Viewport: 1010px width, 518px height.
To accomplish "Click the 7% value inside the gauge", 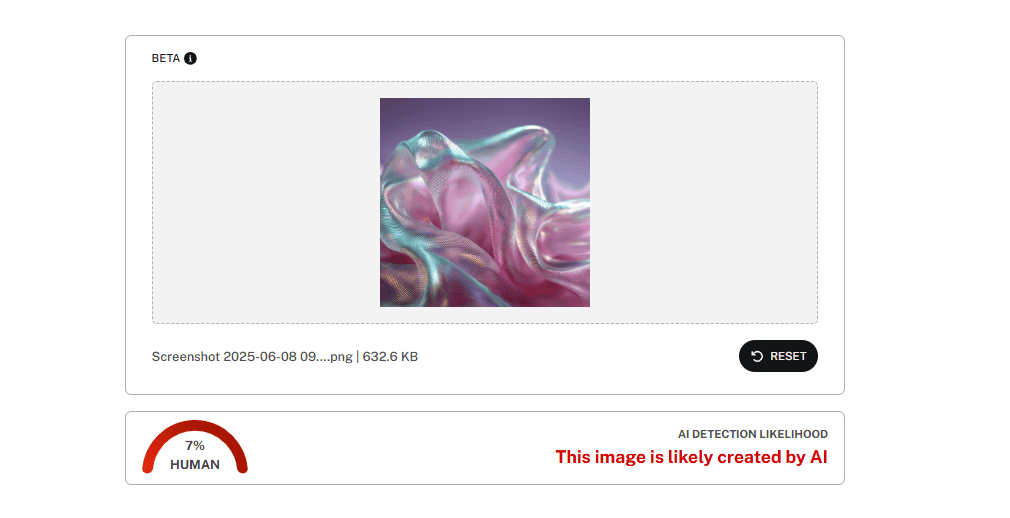I will [x=195, y=446].
